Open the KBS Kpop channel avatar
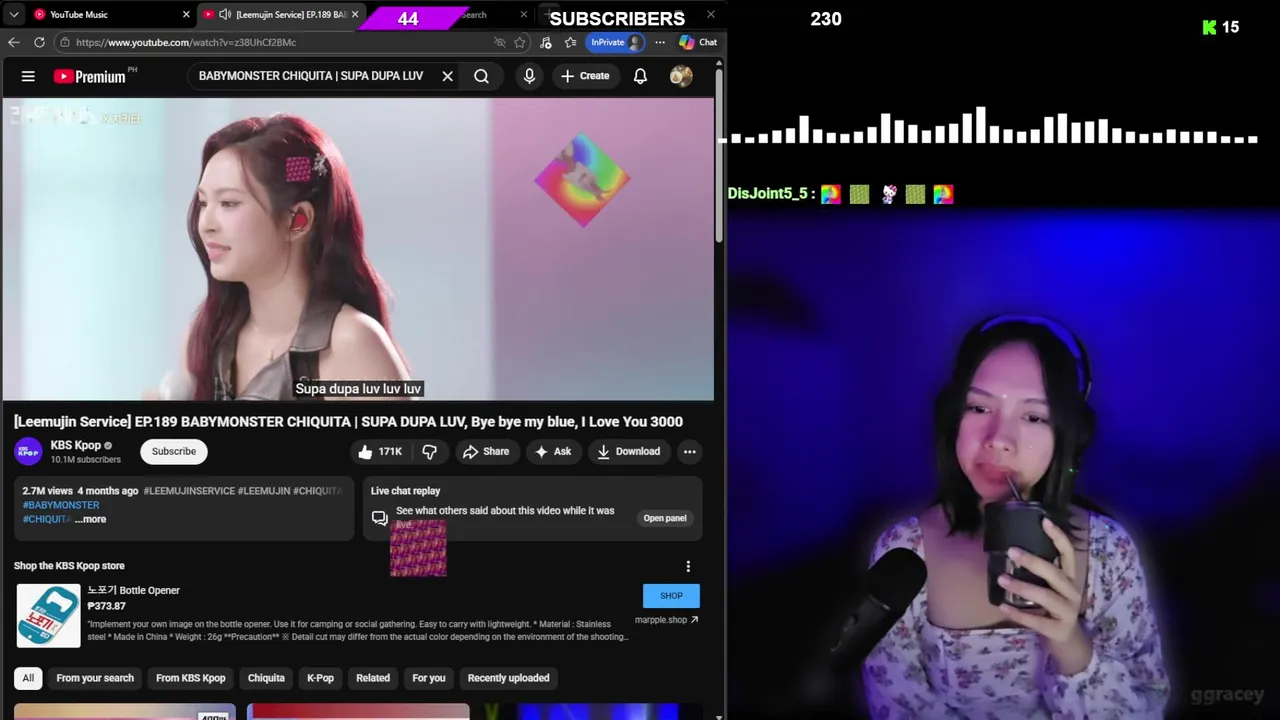 tap(28, 451)
